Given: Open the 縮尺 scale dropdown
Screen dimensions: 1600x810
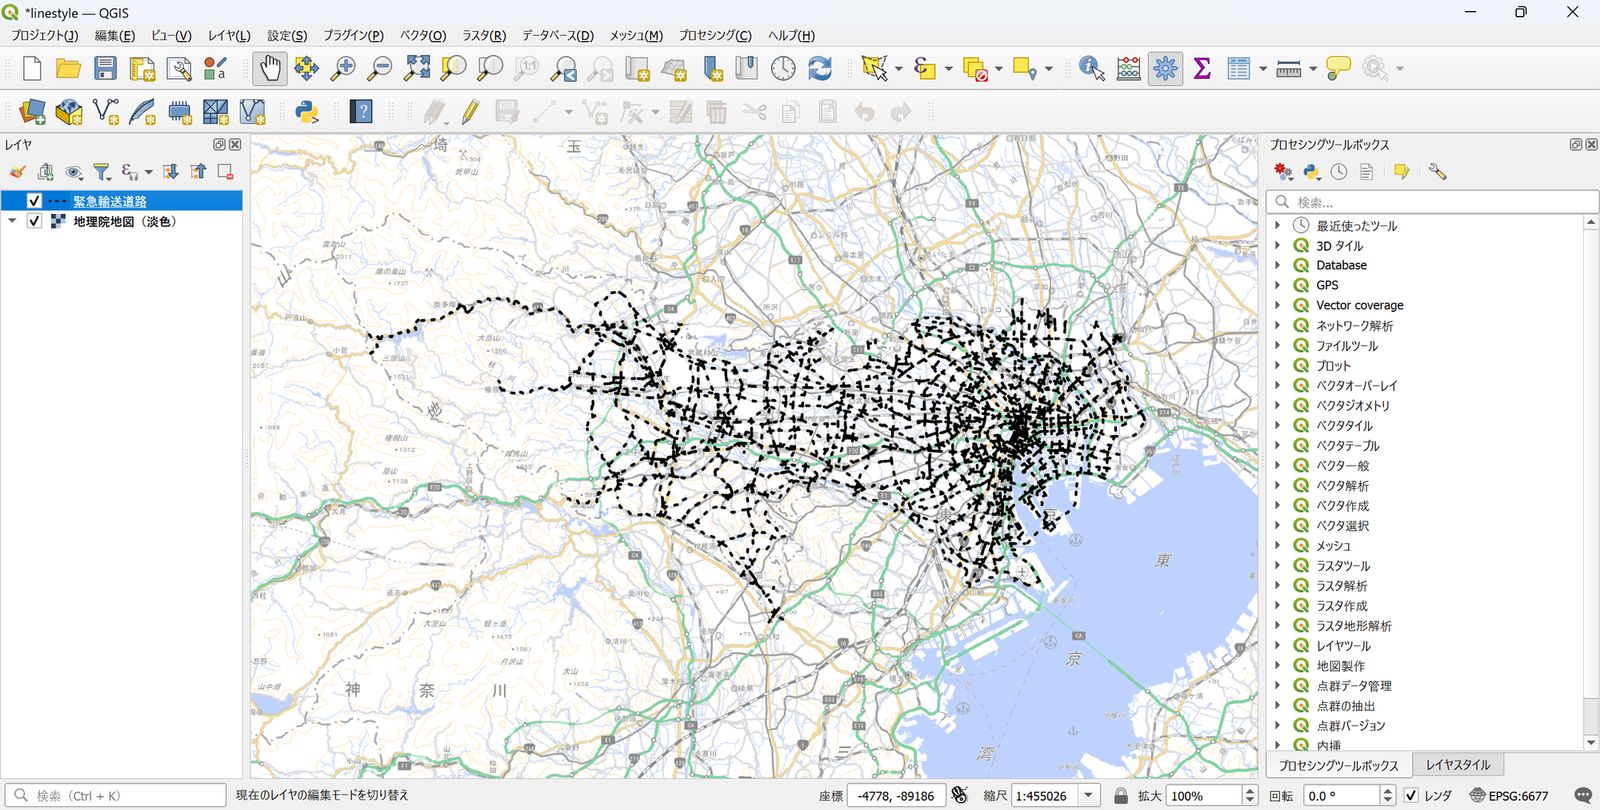Looking at the screenshot, I should (1088, 796).
